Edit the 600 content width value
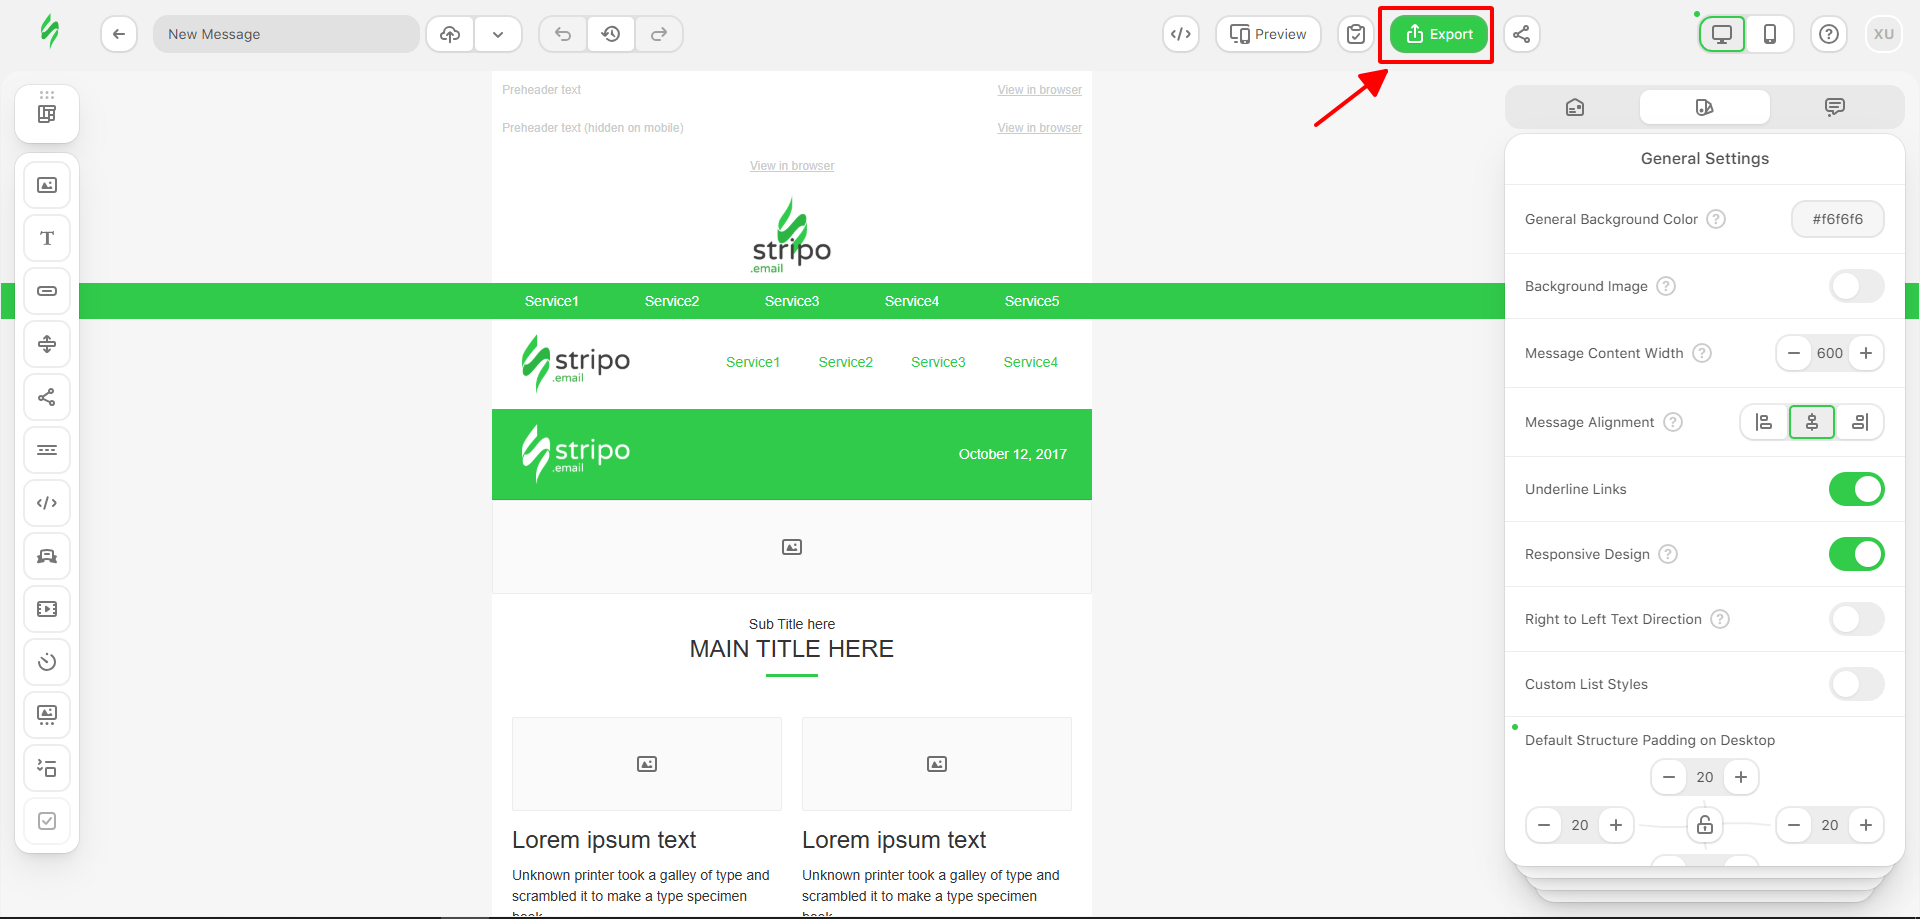 pos(1830,353)
